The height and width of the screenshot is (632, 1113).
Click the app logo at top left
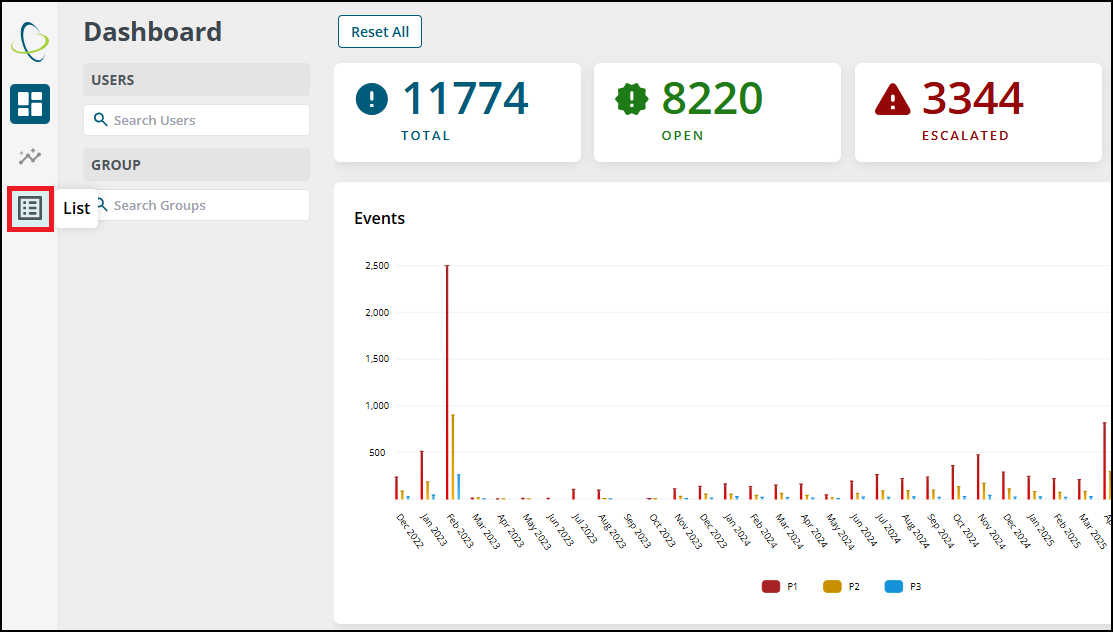pos(30,41)
